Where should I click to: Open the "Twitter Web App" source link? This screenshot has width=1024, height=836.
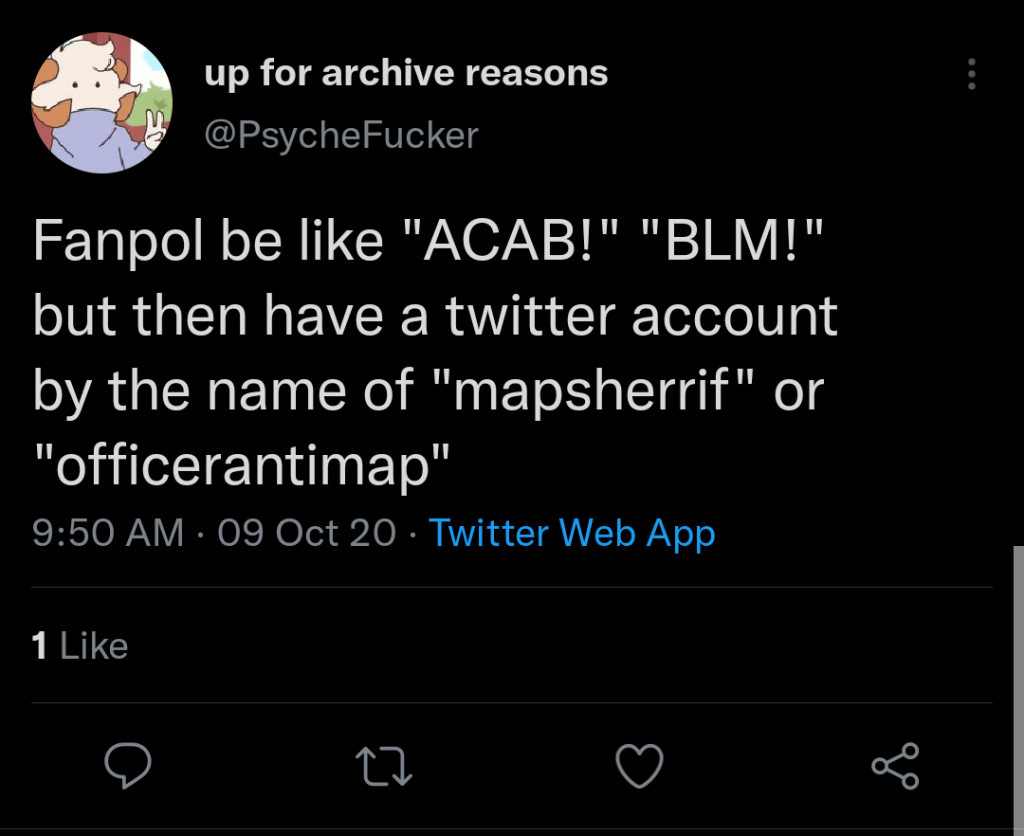point(572,533)
